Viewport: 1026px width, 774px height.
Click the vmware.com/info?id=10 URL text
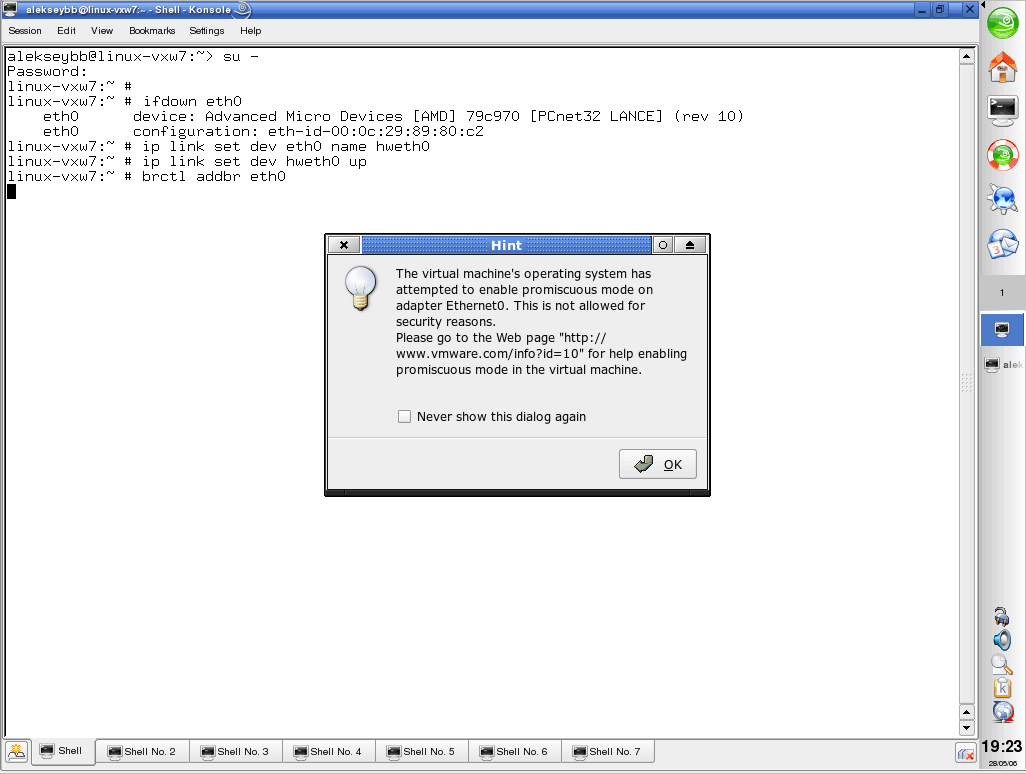point(489,354)
